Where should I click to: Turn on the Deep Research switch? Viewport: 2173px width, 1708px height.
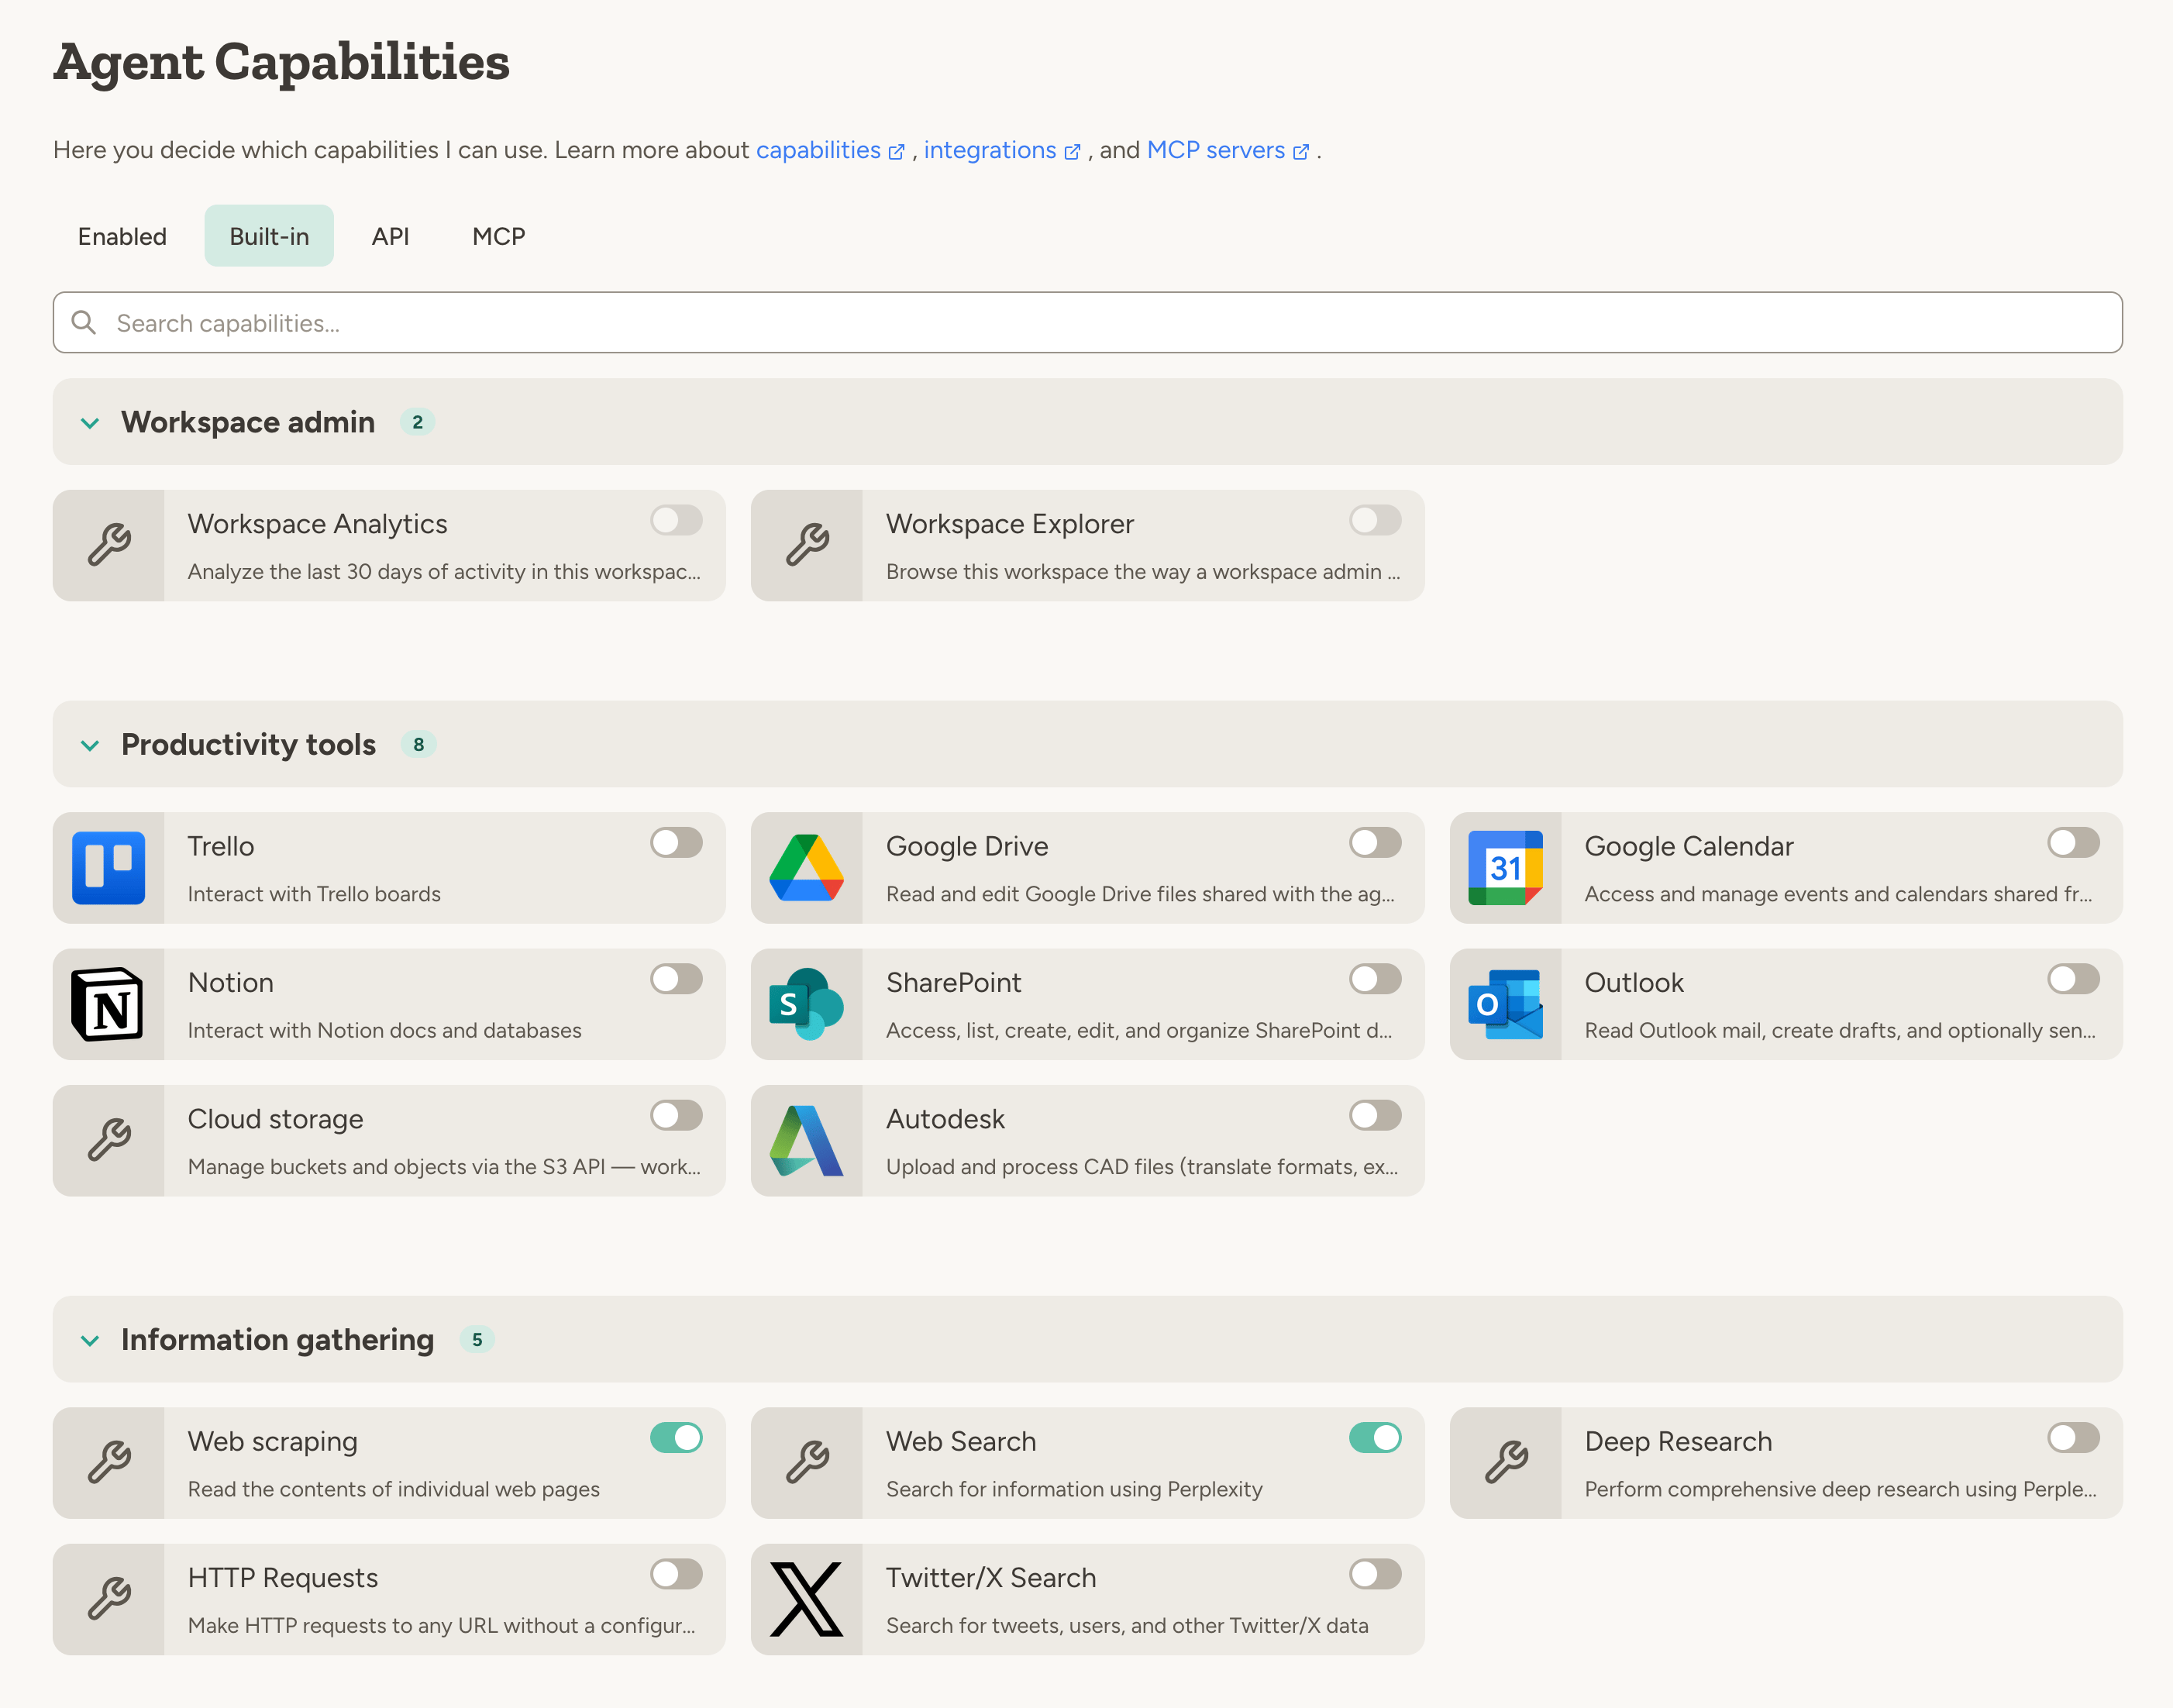click(x=2073, y=1437)
